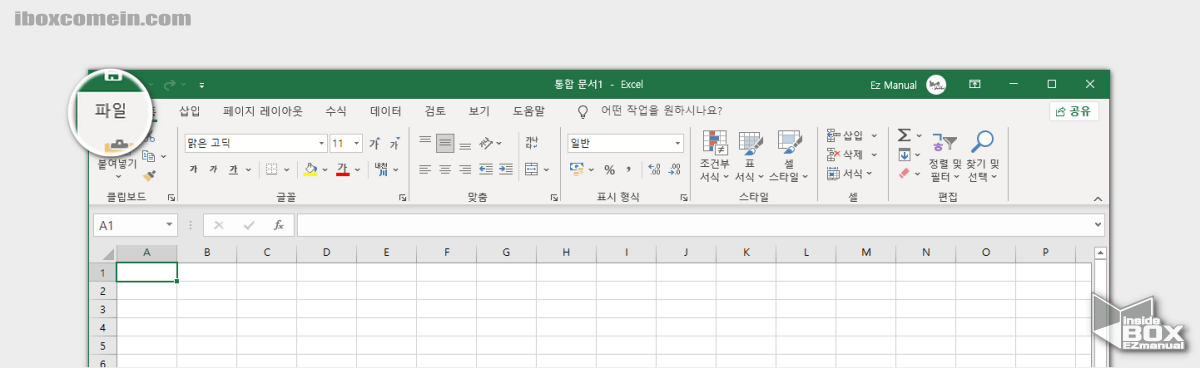Expand the Merge and Center dropdown arrow
1200x368 pixels.
coord(546,170)
